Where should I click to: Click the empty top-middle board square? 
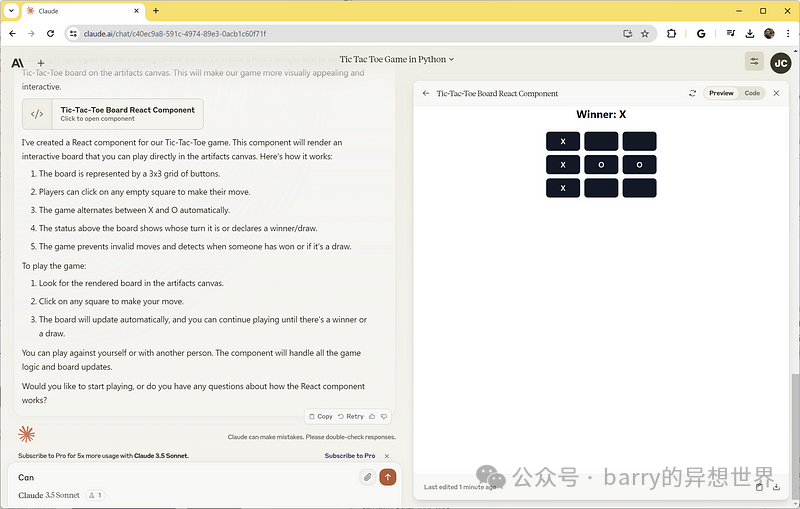point(601,141)
